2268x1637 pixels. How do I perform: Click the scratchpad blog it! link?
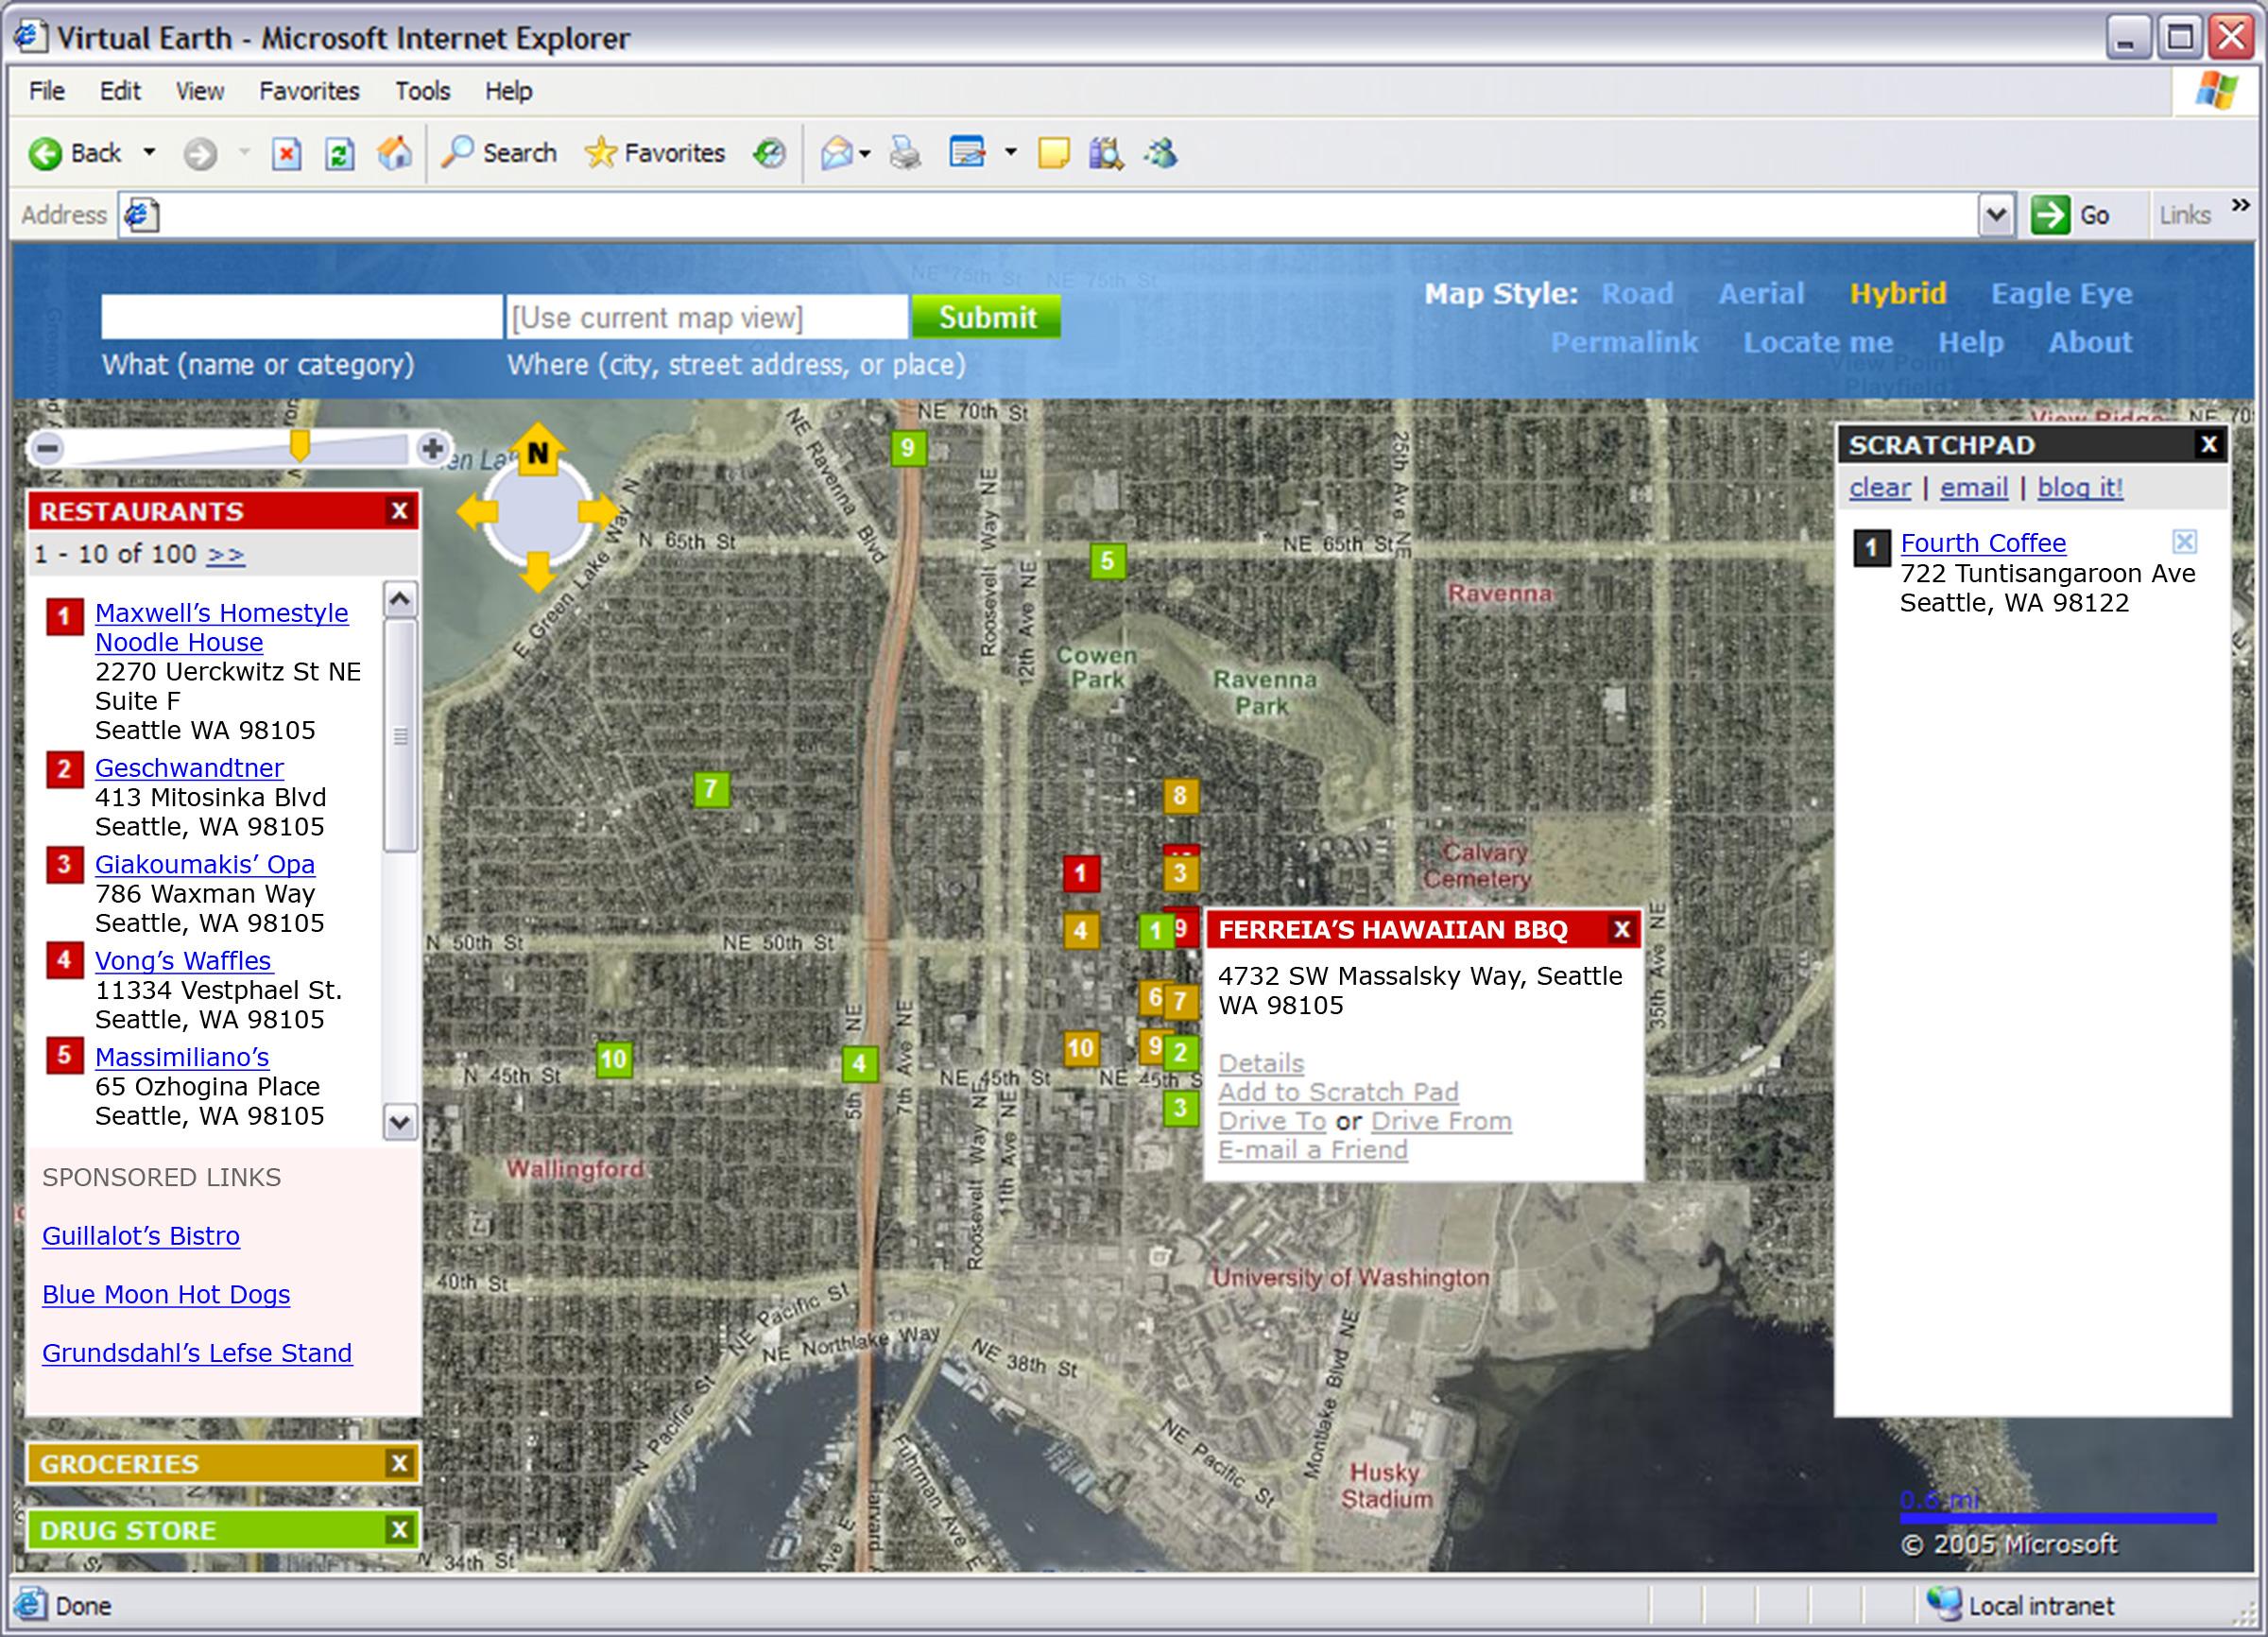(2081, 487)
